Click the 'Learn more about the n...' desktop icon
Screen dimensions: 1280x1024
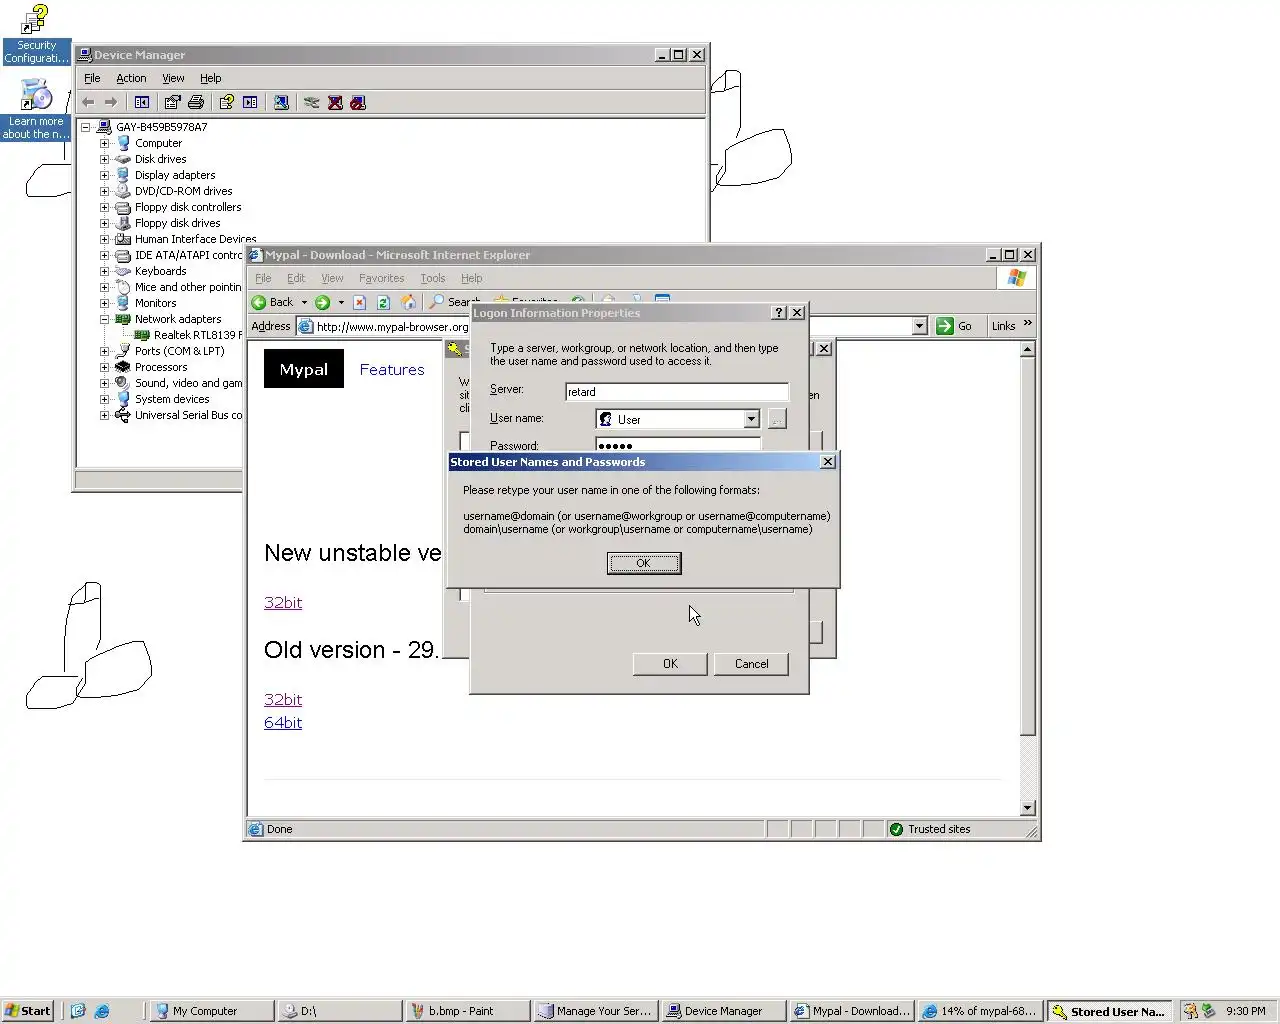pyautogui.click(x=36, y=110)
